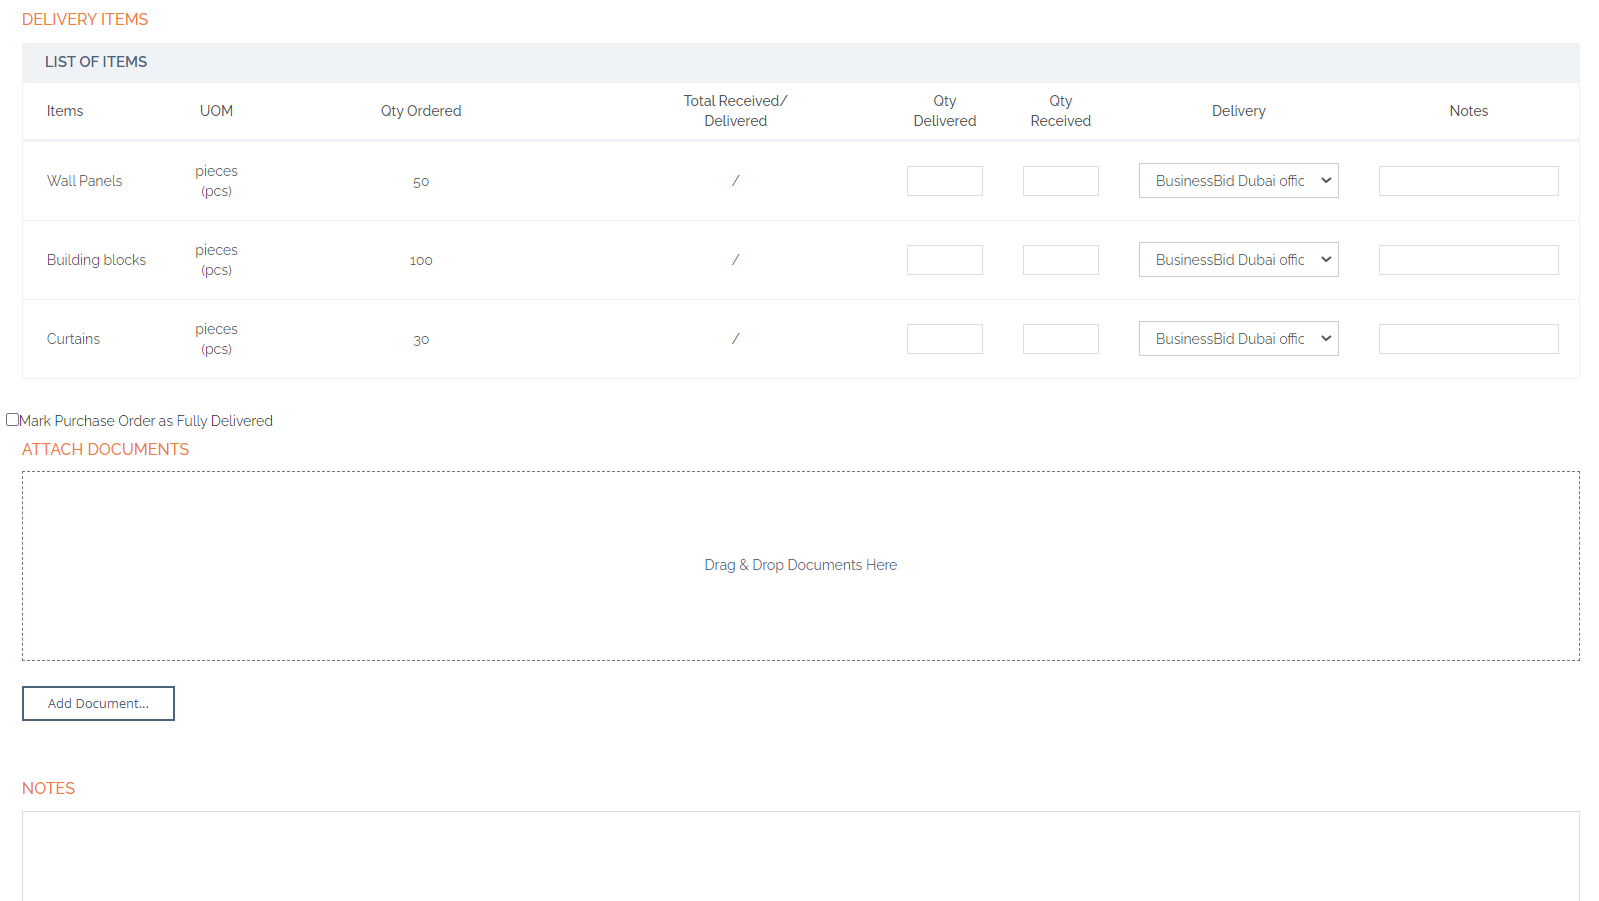
Task: Click the Building blocks item name
Action: click(x=96, y=260)
